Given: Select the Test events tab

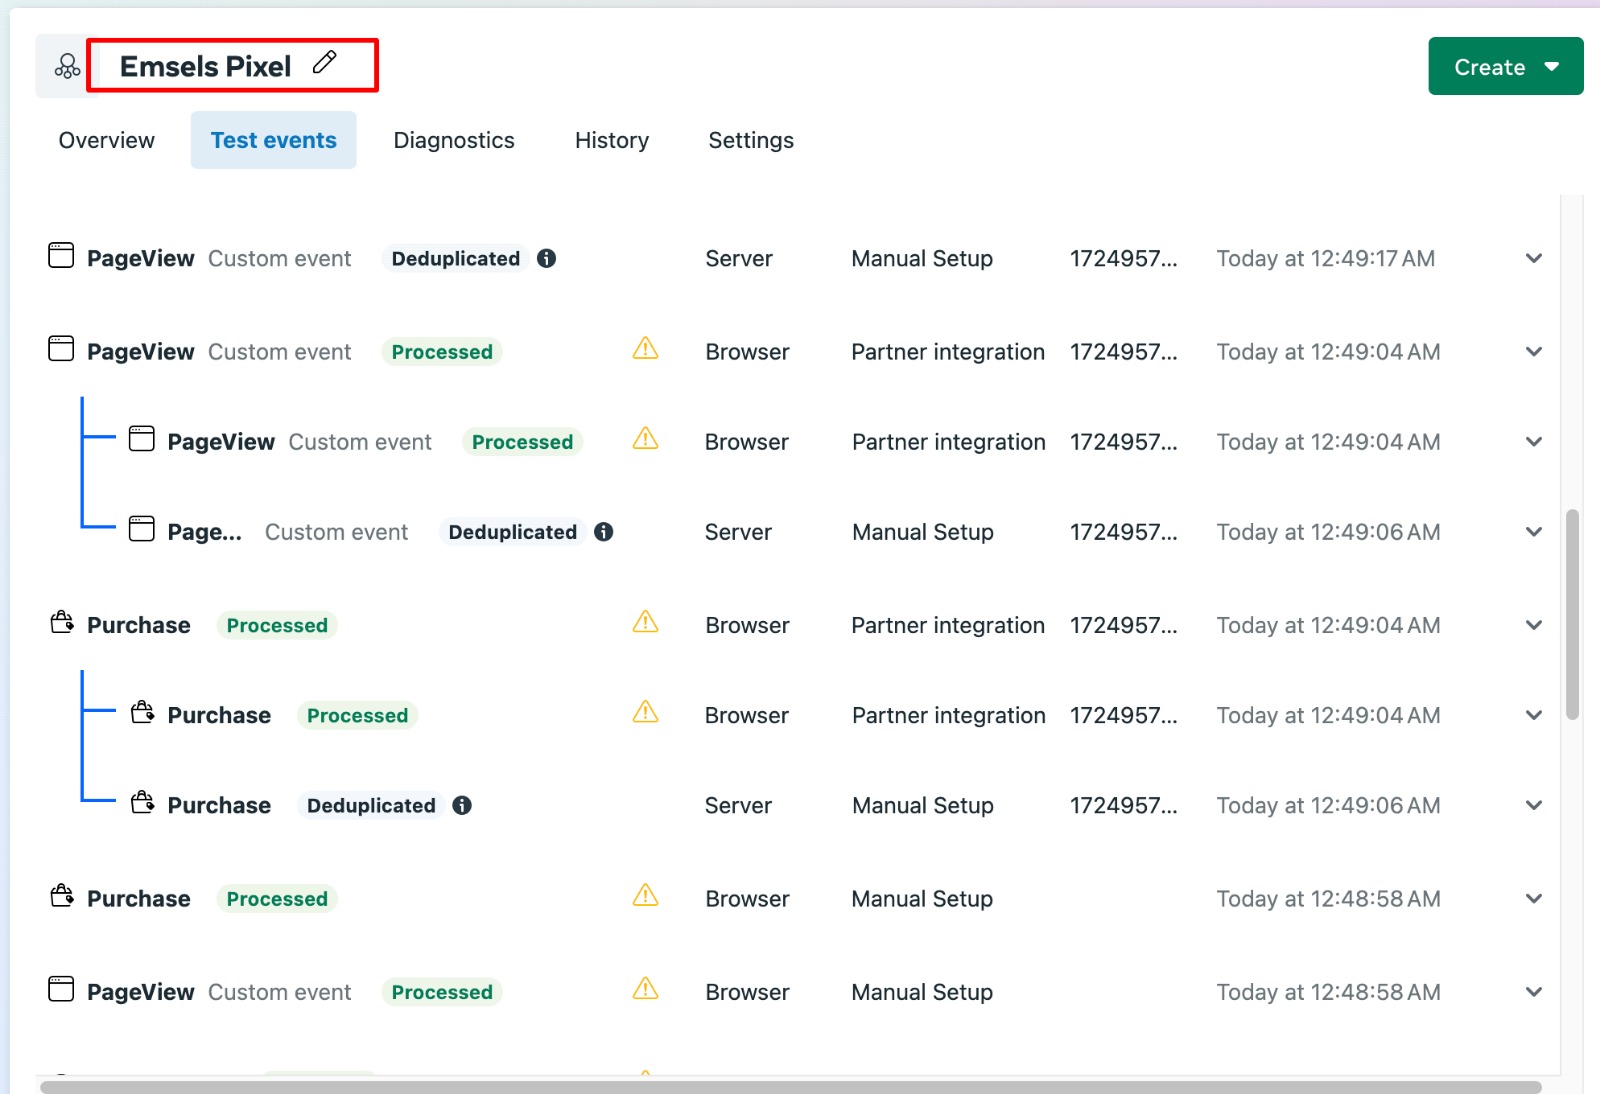Looking at the screenshot, I should pyautogui.click(x=273, y=140).
